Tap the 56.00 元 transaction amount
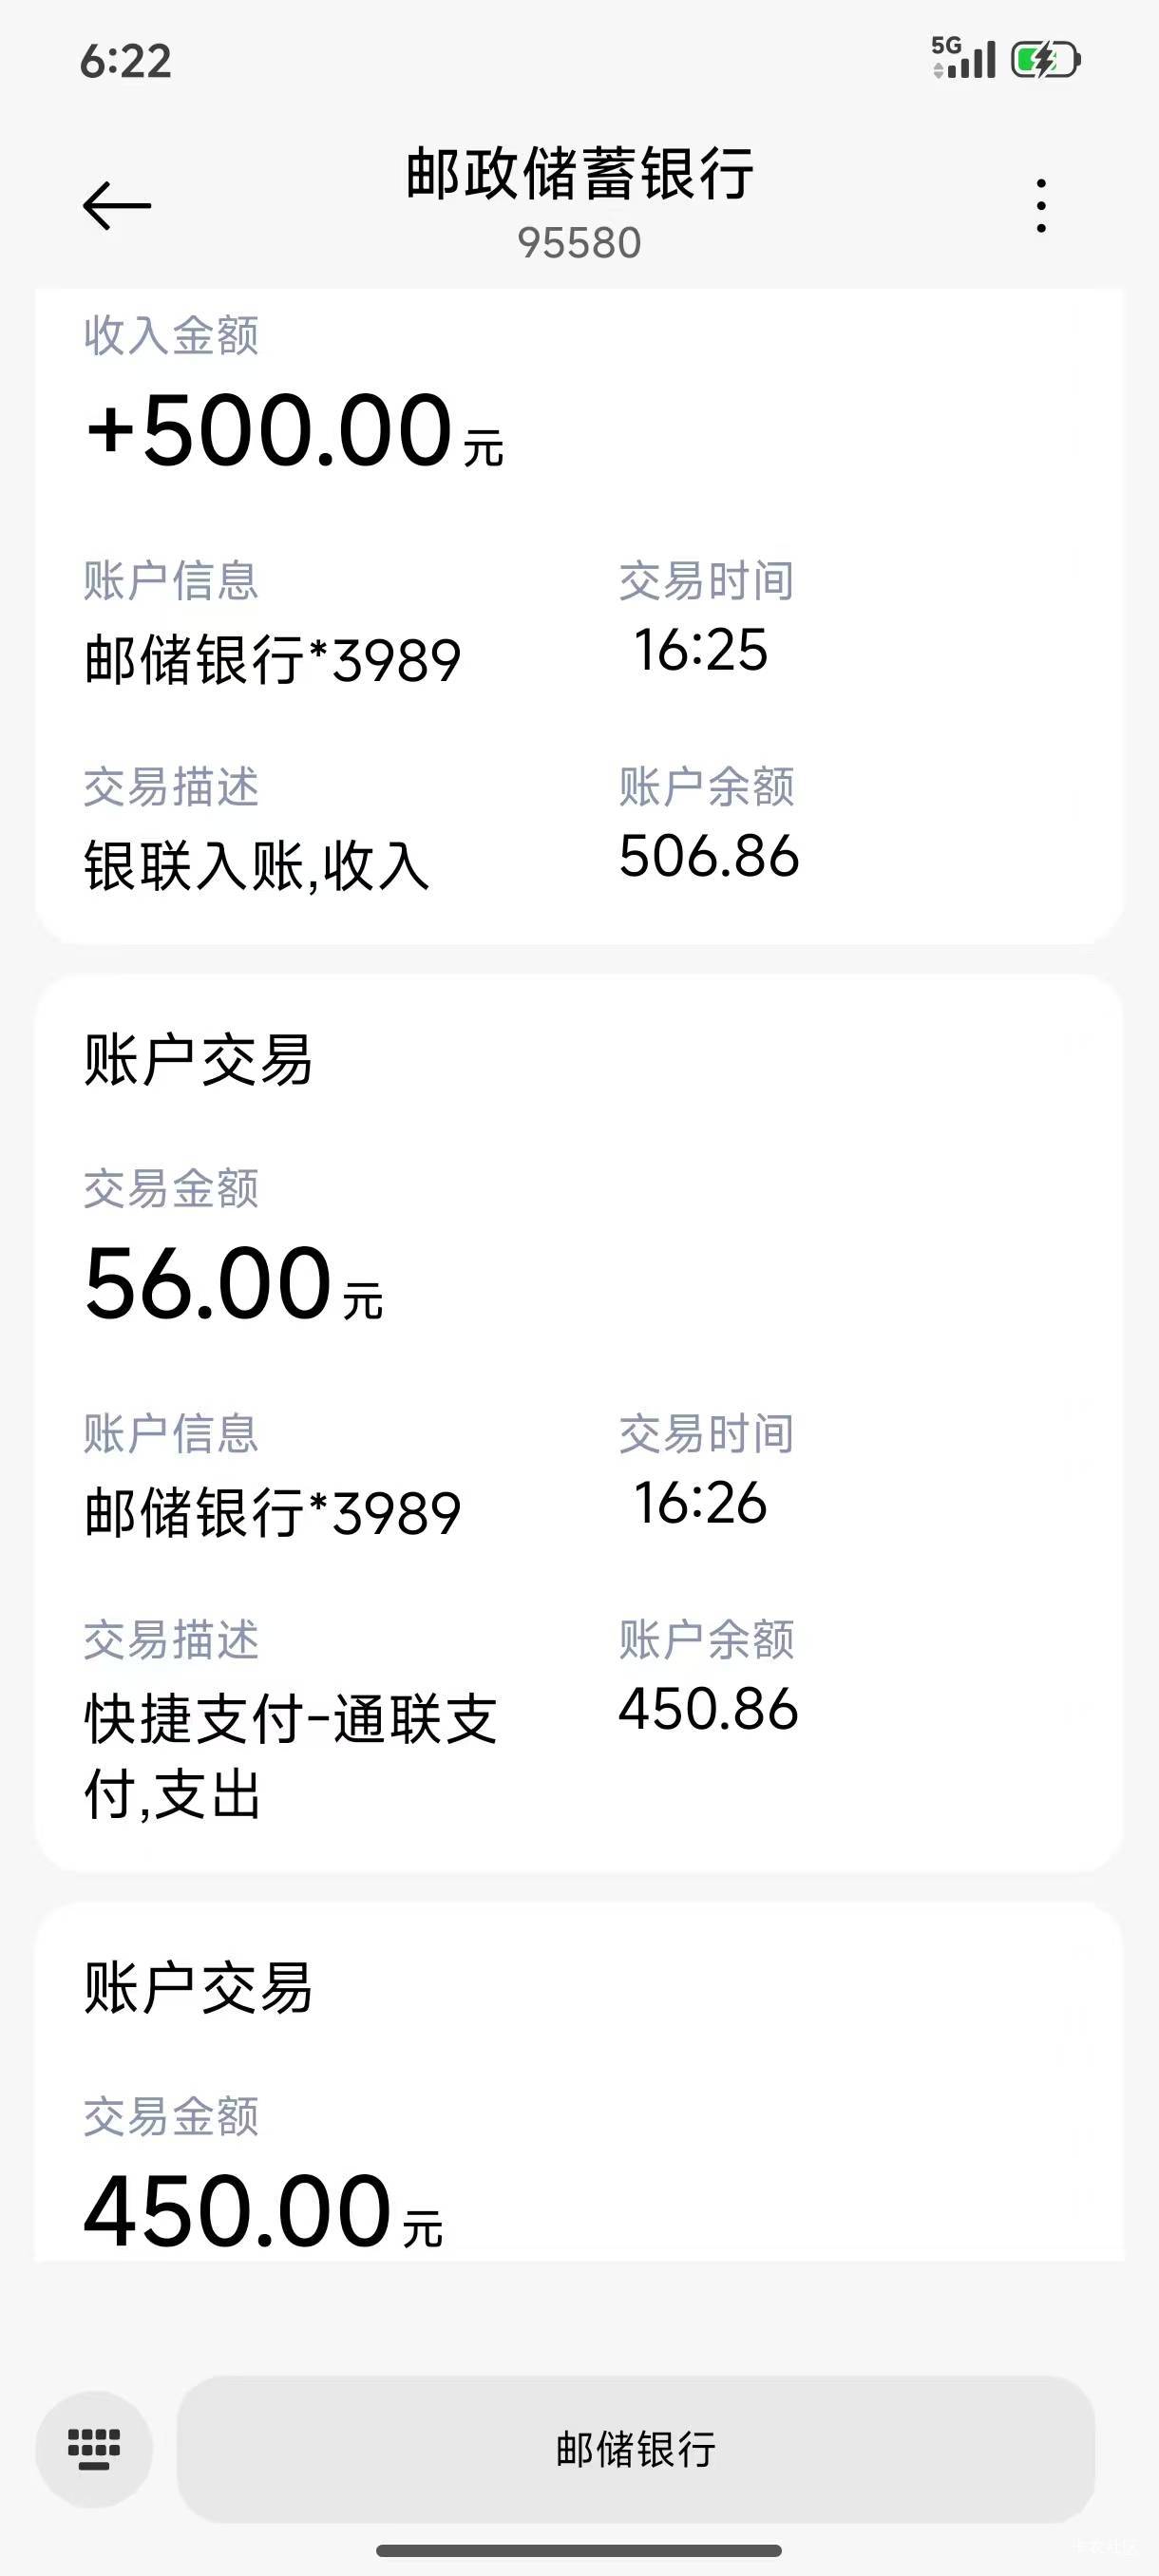This screenshot has width=1159, height=2576. pos(233,1285)
